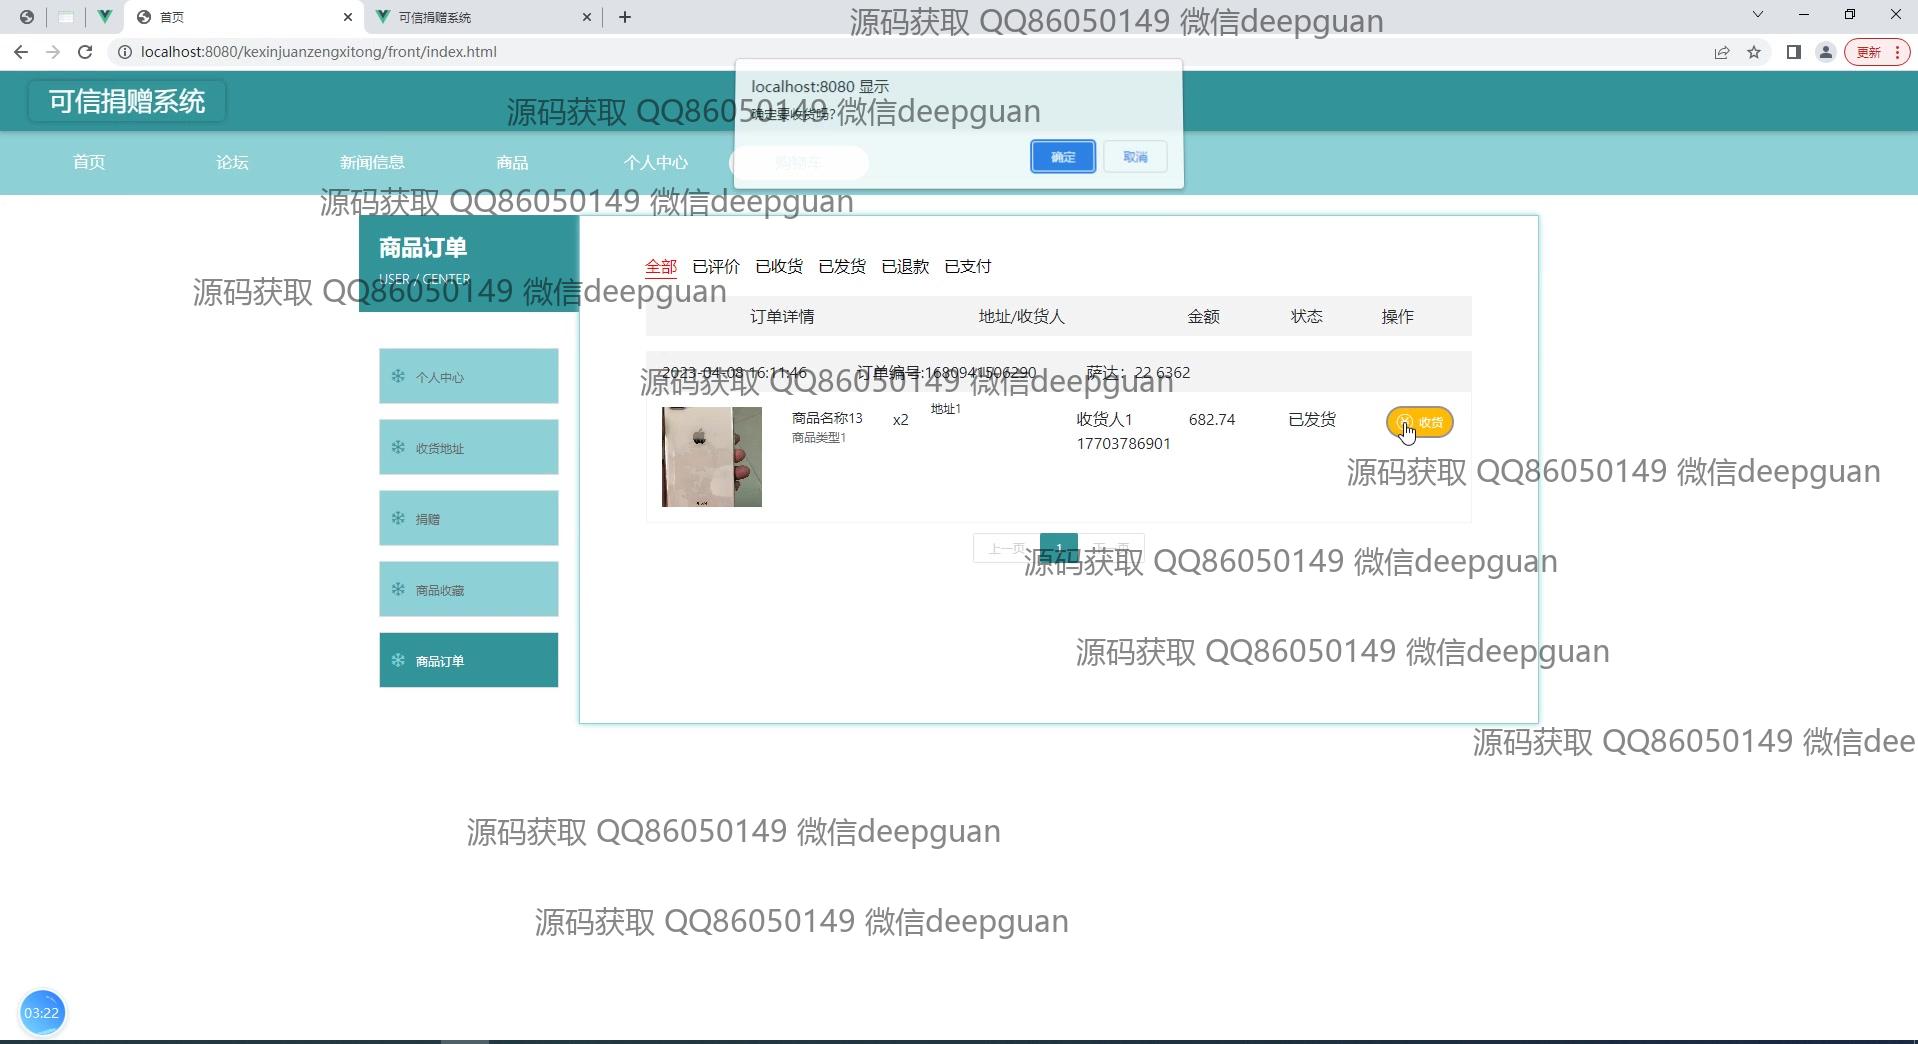Click the 03:22 recording timer badge

pos(41,1012)
